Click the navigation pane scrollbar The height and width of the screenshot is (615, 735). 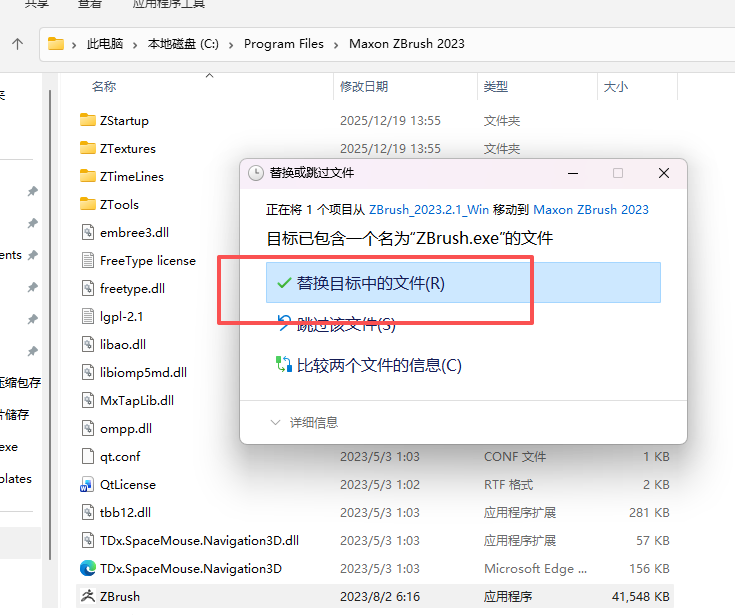point(50,324)
